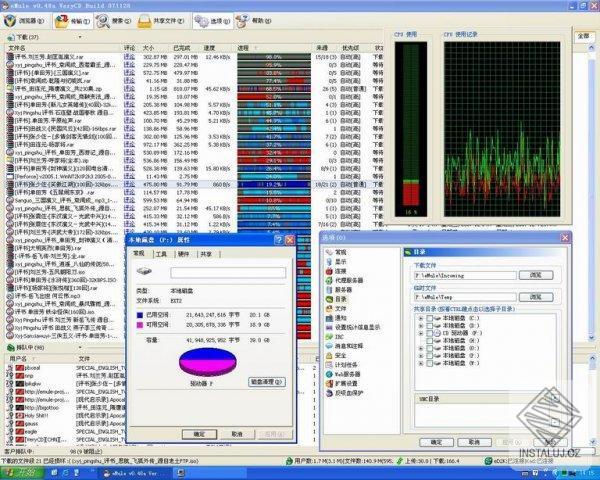Click 浏览 button beside Incoming path
This screenshot has width=600, height=480.
point(536,275)
